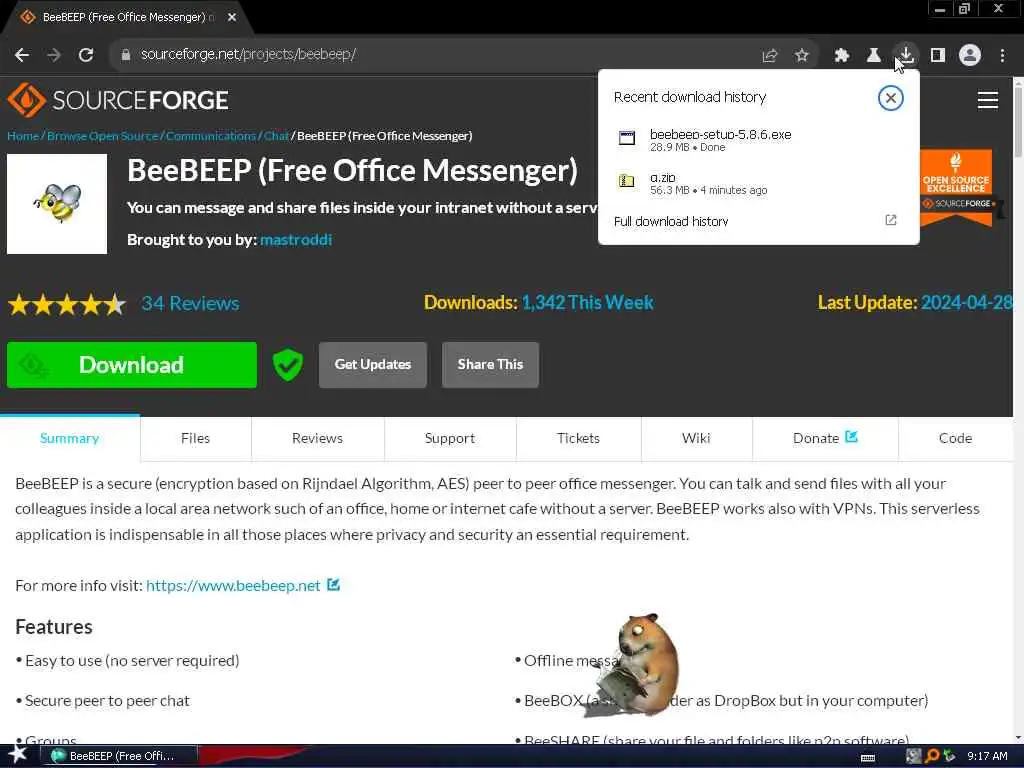The width and height of the screenshot is (1024, 768).
Task: Click the 9:17 AM taskbar clock
Action: pyautogui.click(x=987, y=756)
